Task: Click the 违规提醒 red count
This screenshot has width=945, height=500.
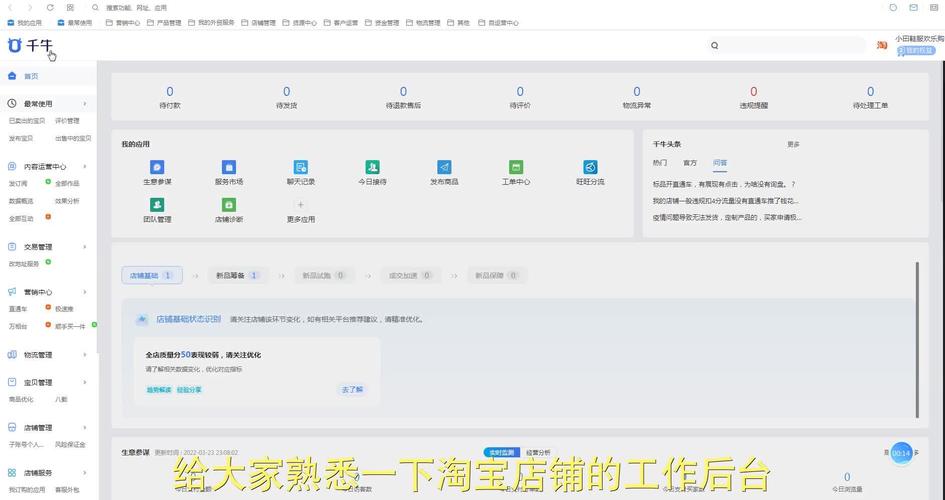Action: click(x=753, y=92)
